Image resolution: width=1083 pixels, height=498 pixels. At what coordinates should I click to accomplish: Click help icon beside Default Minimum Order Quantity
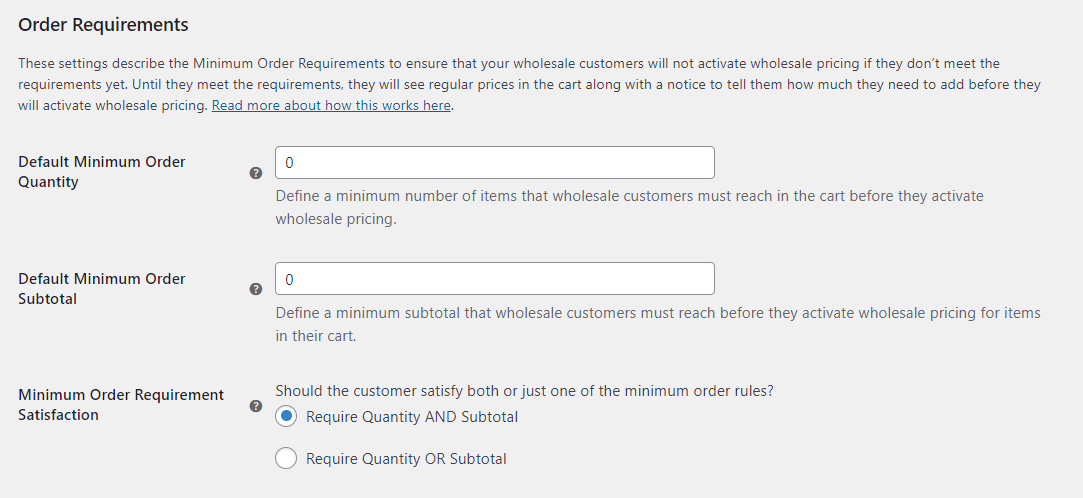tap(255, 172)
